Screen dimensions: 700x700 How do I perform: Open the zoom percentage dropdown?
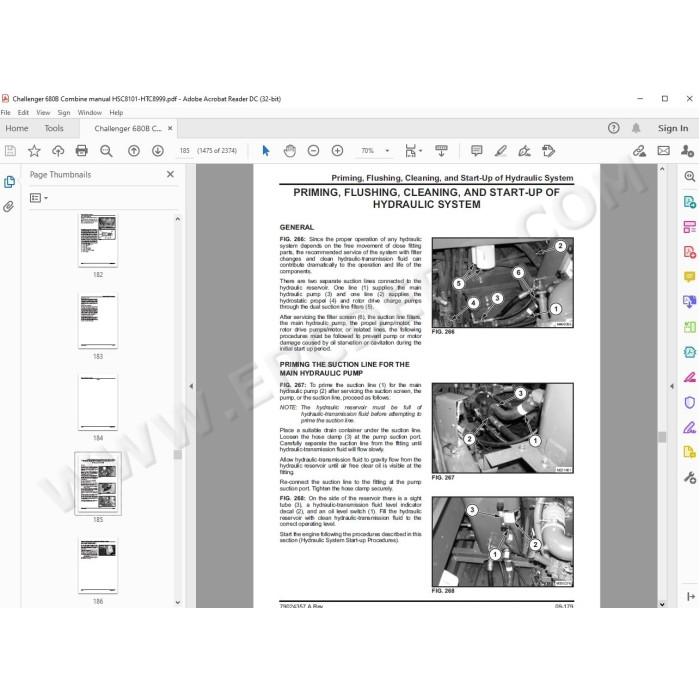pos(387,151)
